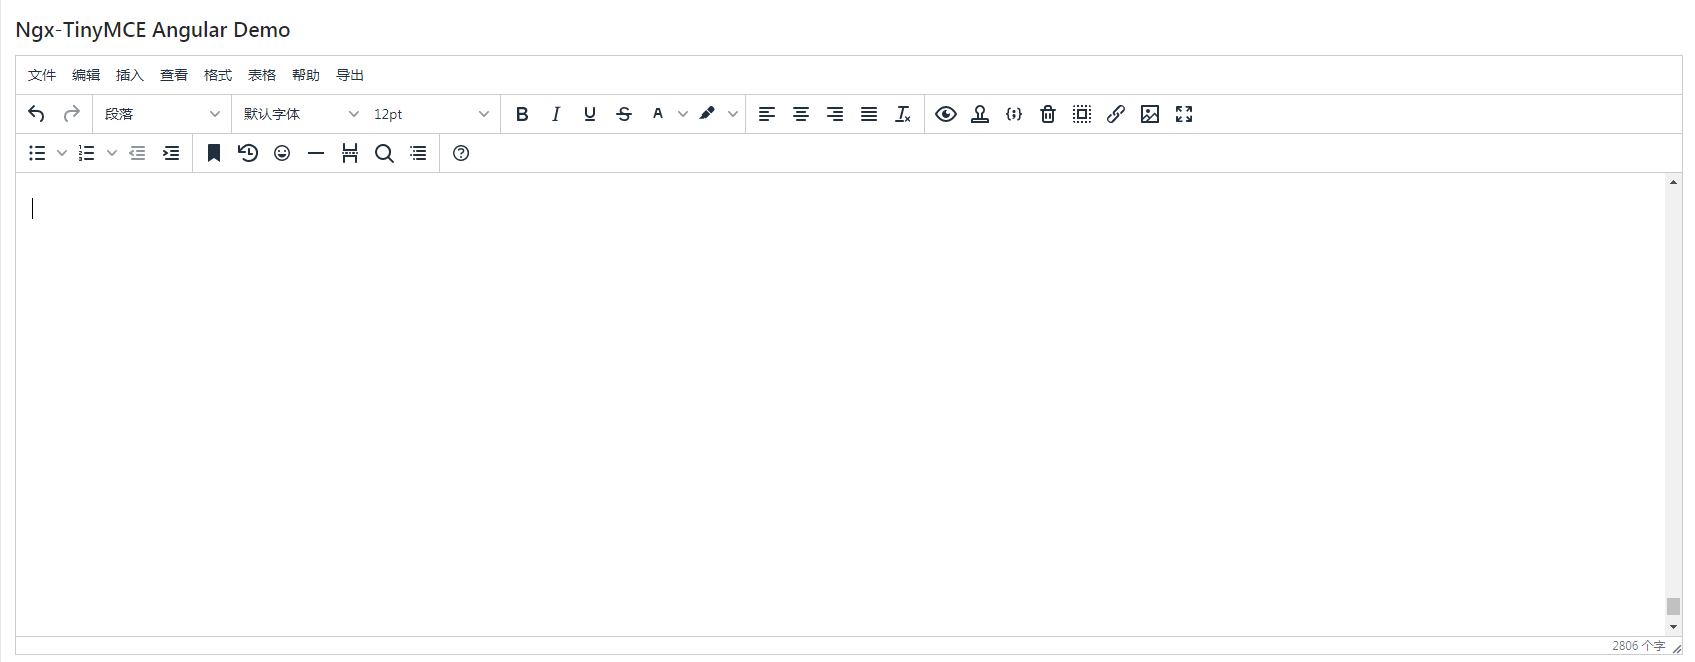Insert a bullet list

tap(37, 153)
